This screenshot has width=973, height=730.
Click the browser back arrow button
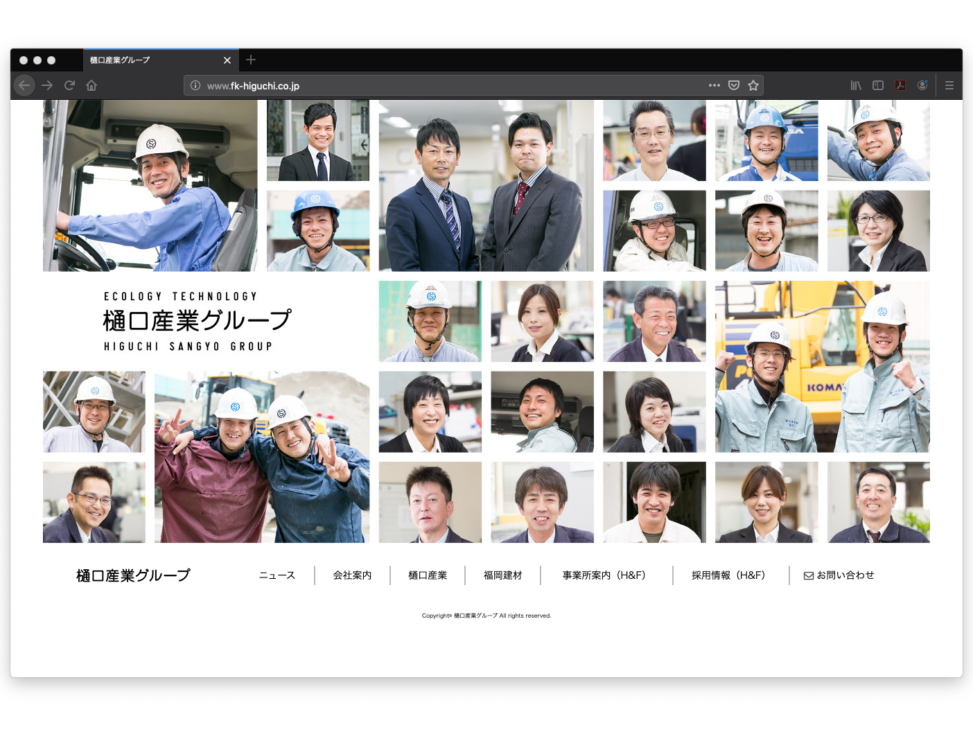pos(24,86)
